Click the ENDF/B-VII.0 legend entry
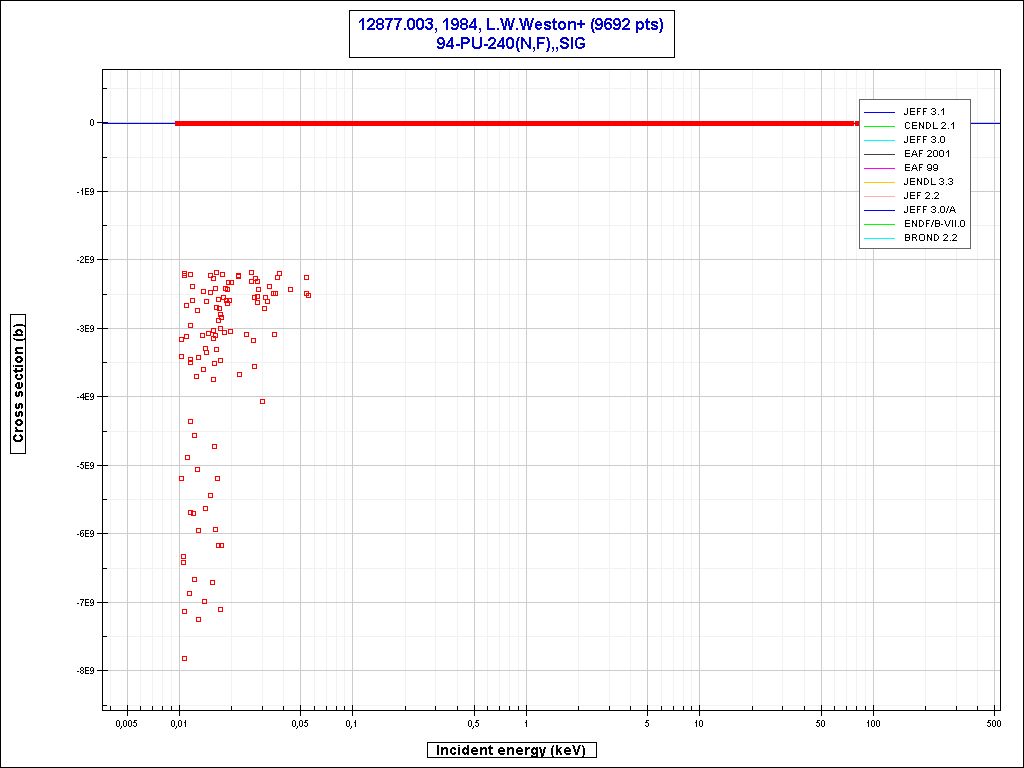The width and height of the screenshot is (1024, 768). 934,223
